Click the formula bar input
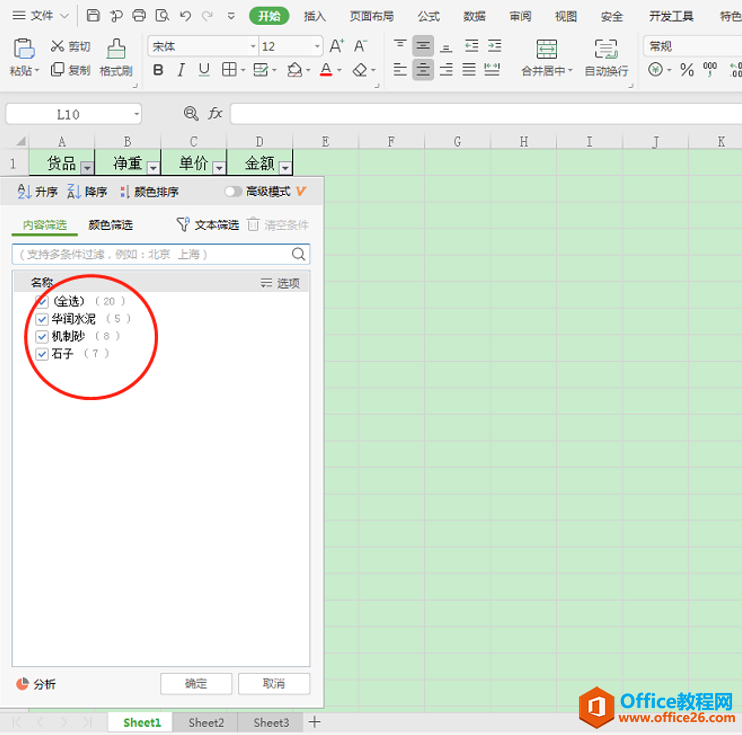742x735 pixels. coord(486,114)
